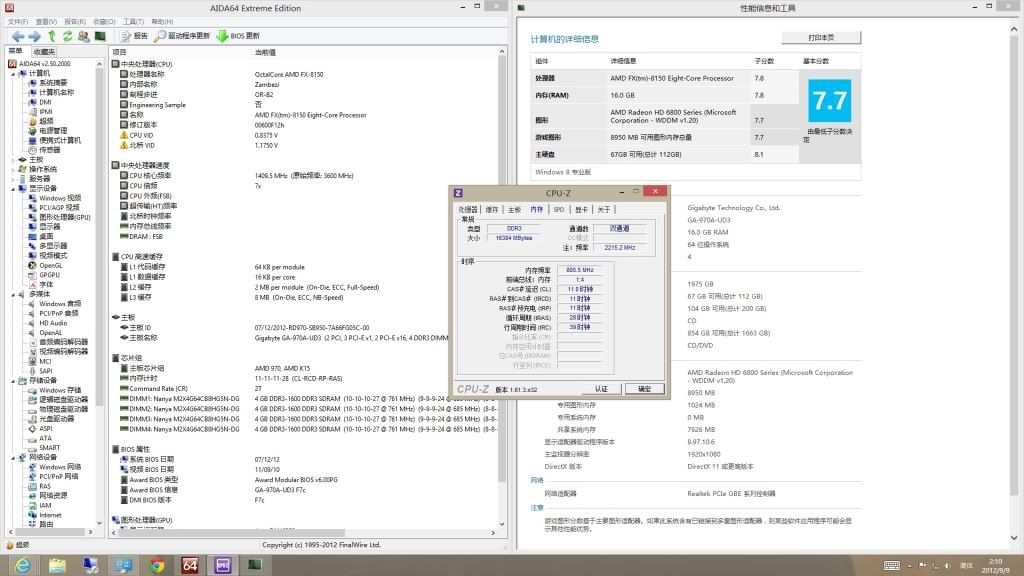Click the Forward arrow in AIDA64 toolbar
Image resolution: width=1024 pixels, height=576 pixels.
[x=34, y=36]
